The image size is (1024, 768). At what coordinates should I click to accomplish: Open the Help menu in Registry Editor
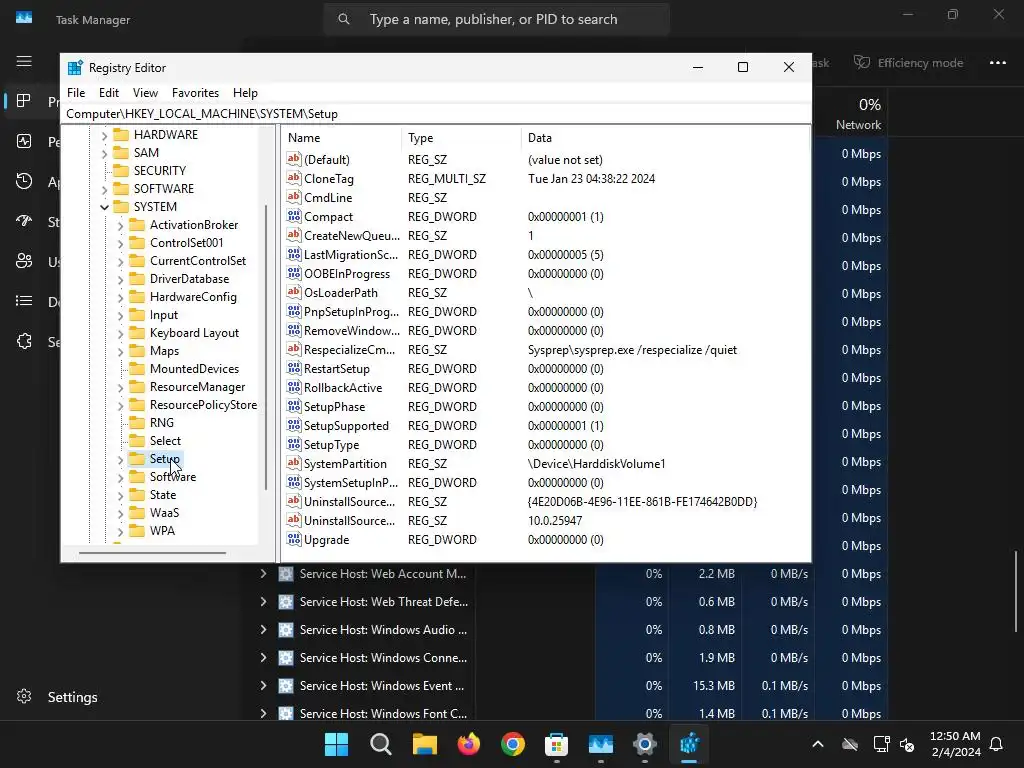(x=245, y=93)
